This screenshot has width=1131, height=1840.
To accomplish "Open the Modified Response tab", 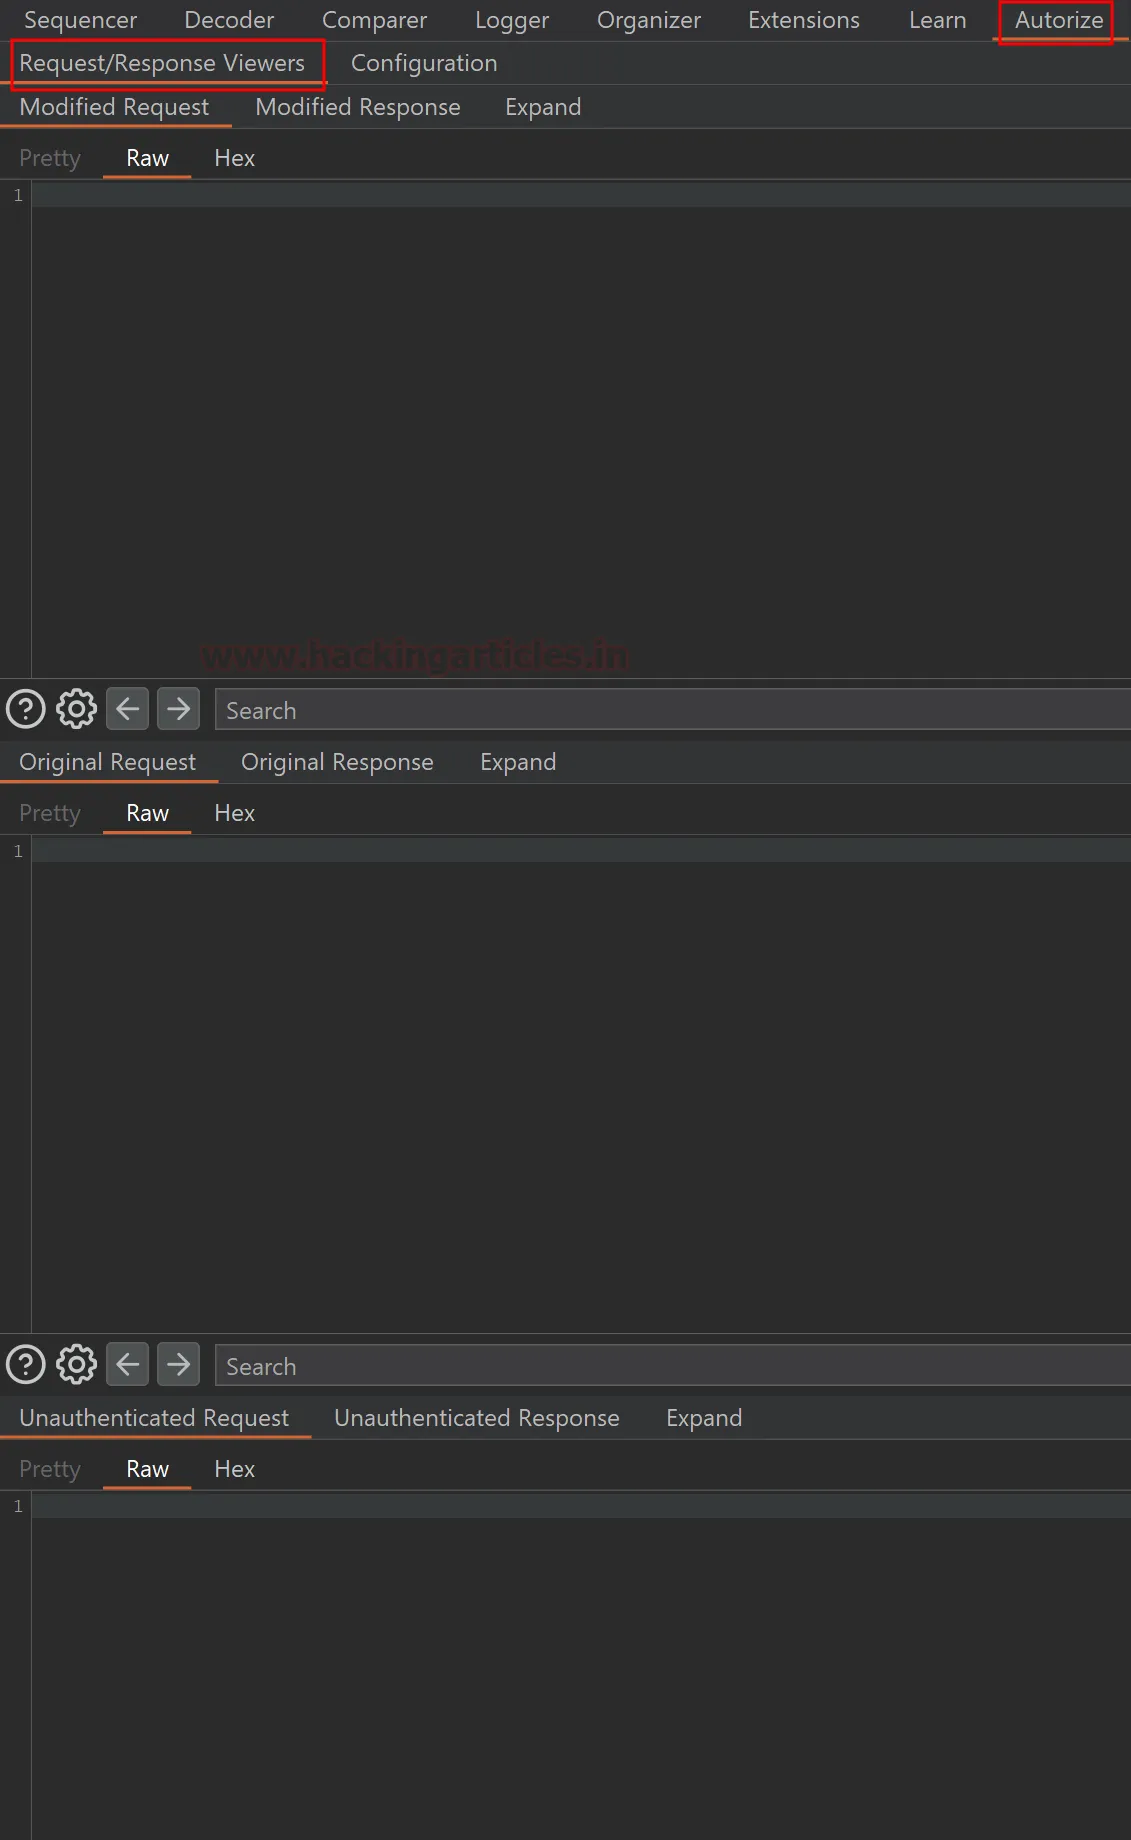I will [357, 107].
